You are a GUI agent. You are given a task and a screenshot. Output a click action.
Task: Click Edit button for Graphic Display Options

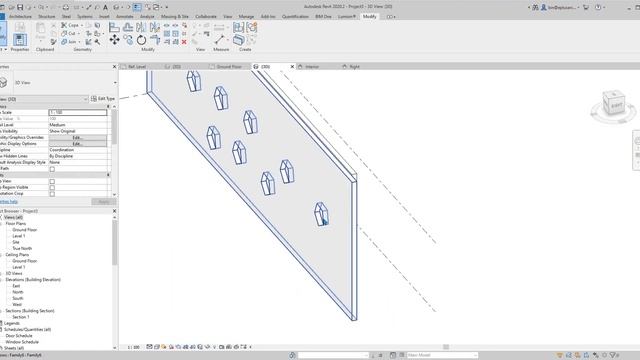point(78,144)
